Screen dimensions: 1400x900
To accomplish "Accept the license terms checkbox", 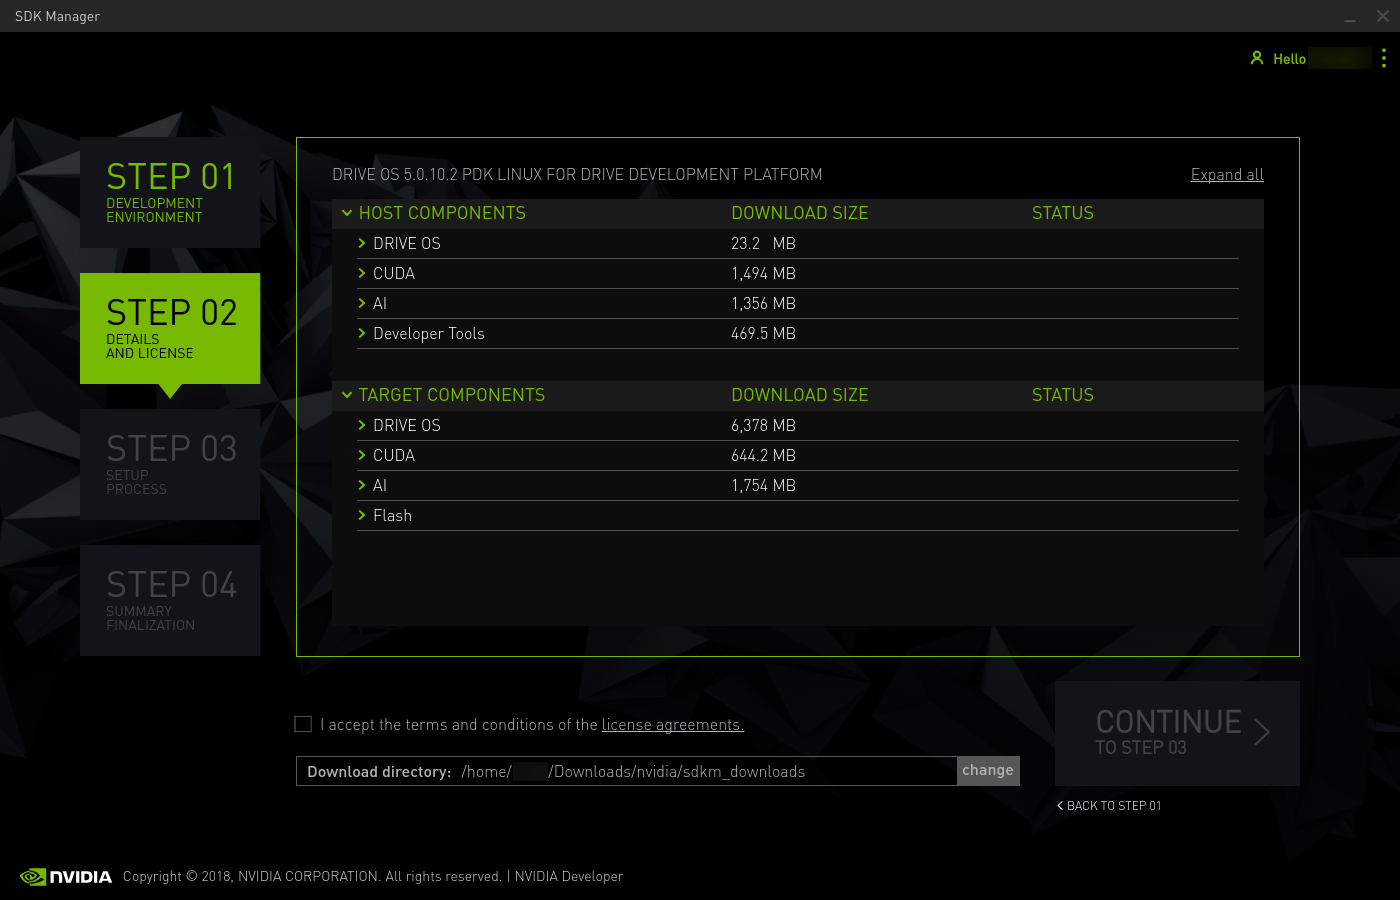I will coord(303,724).
